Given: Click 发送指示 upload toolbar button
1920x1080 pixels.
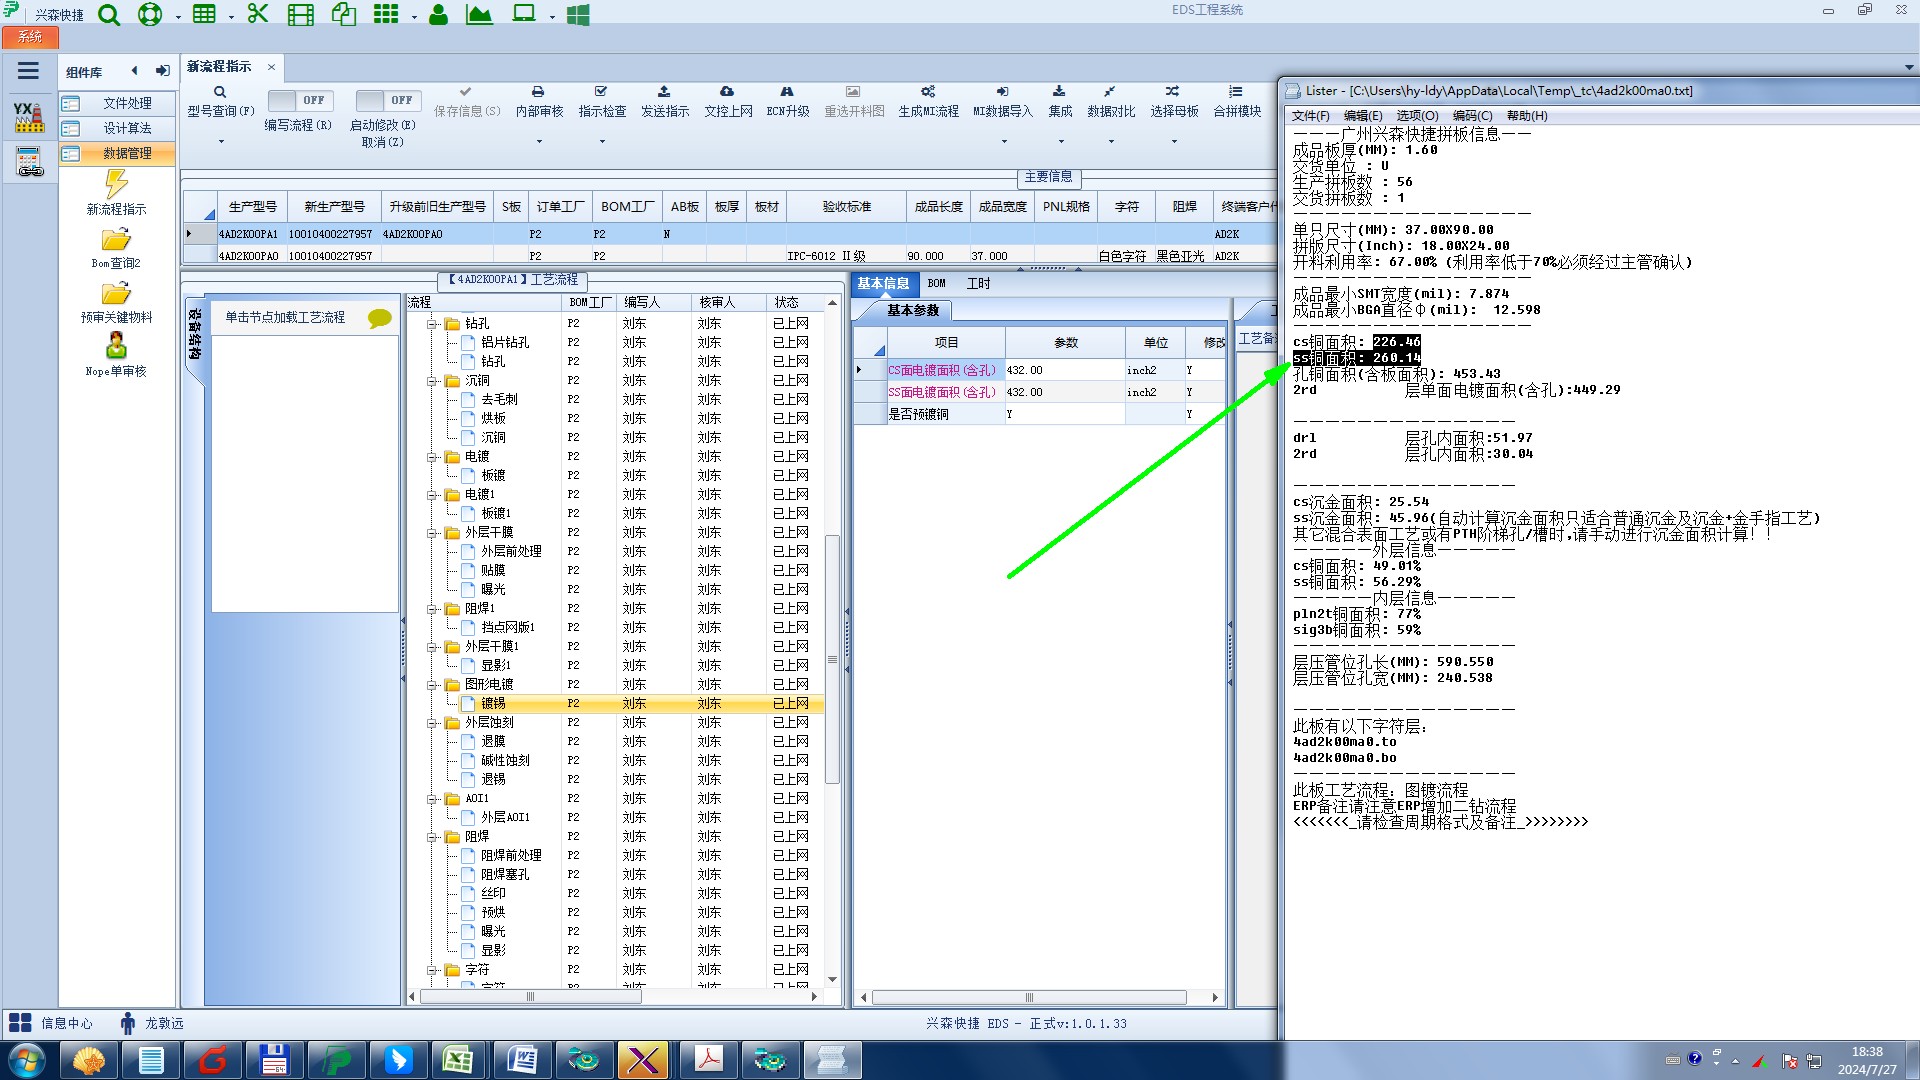Looking at the screenshot, I should pos(665,101).
